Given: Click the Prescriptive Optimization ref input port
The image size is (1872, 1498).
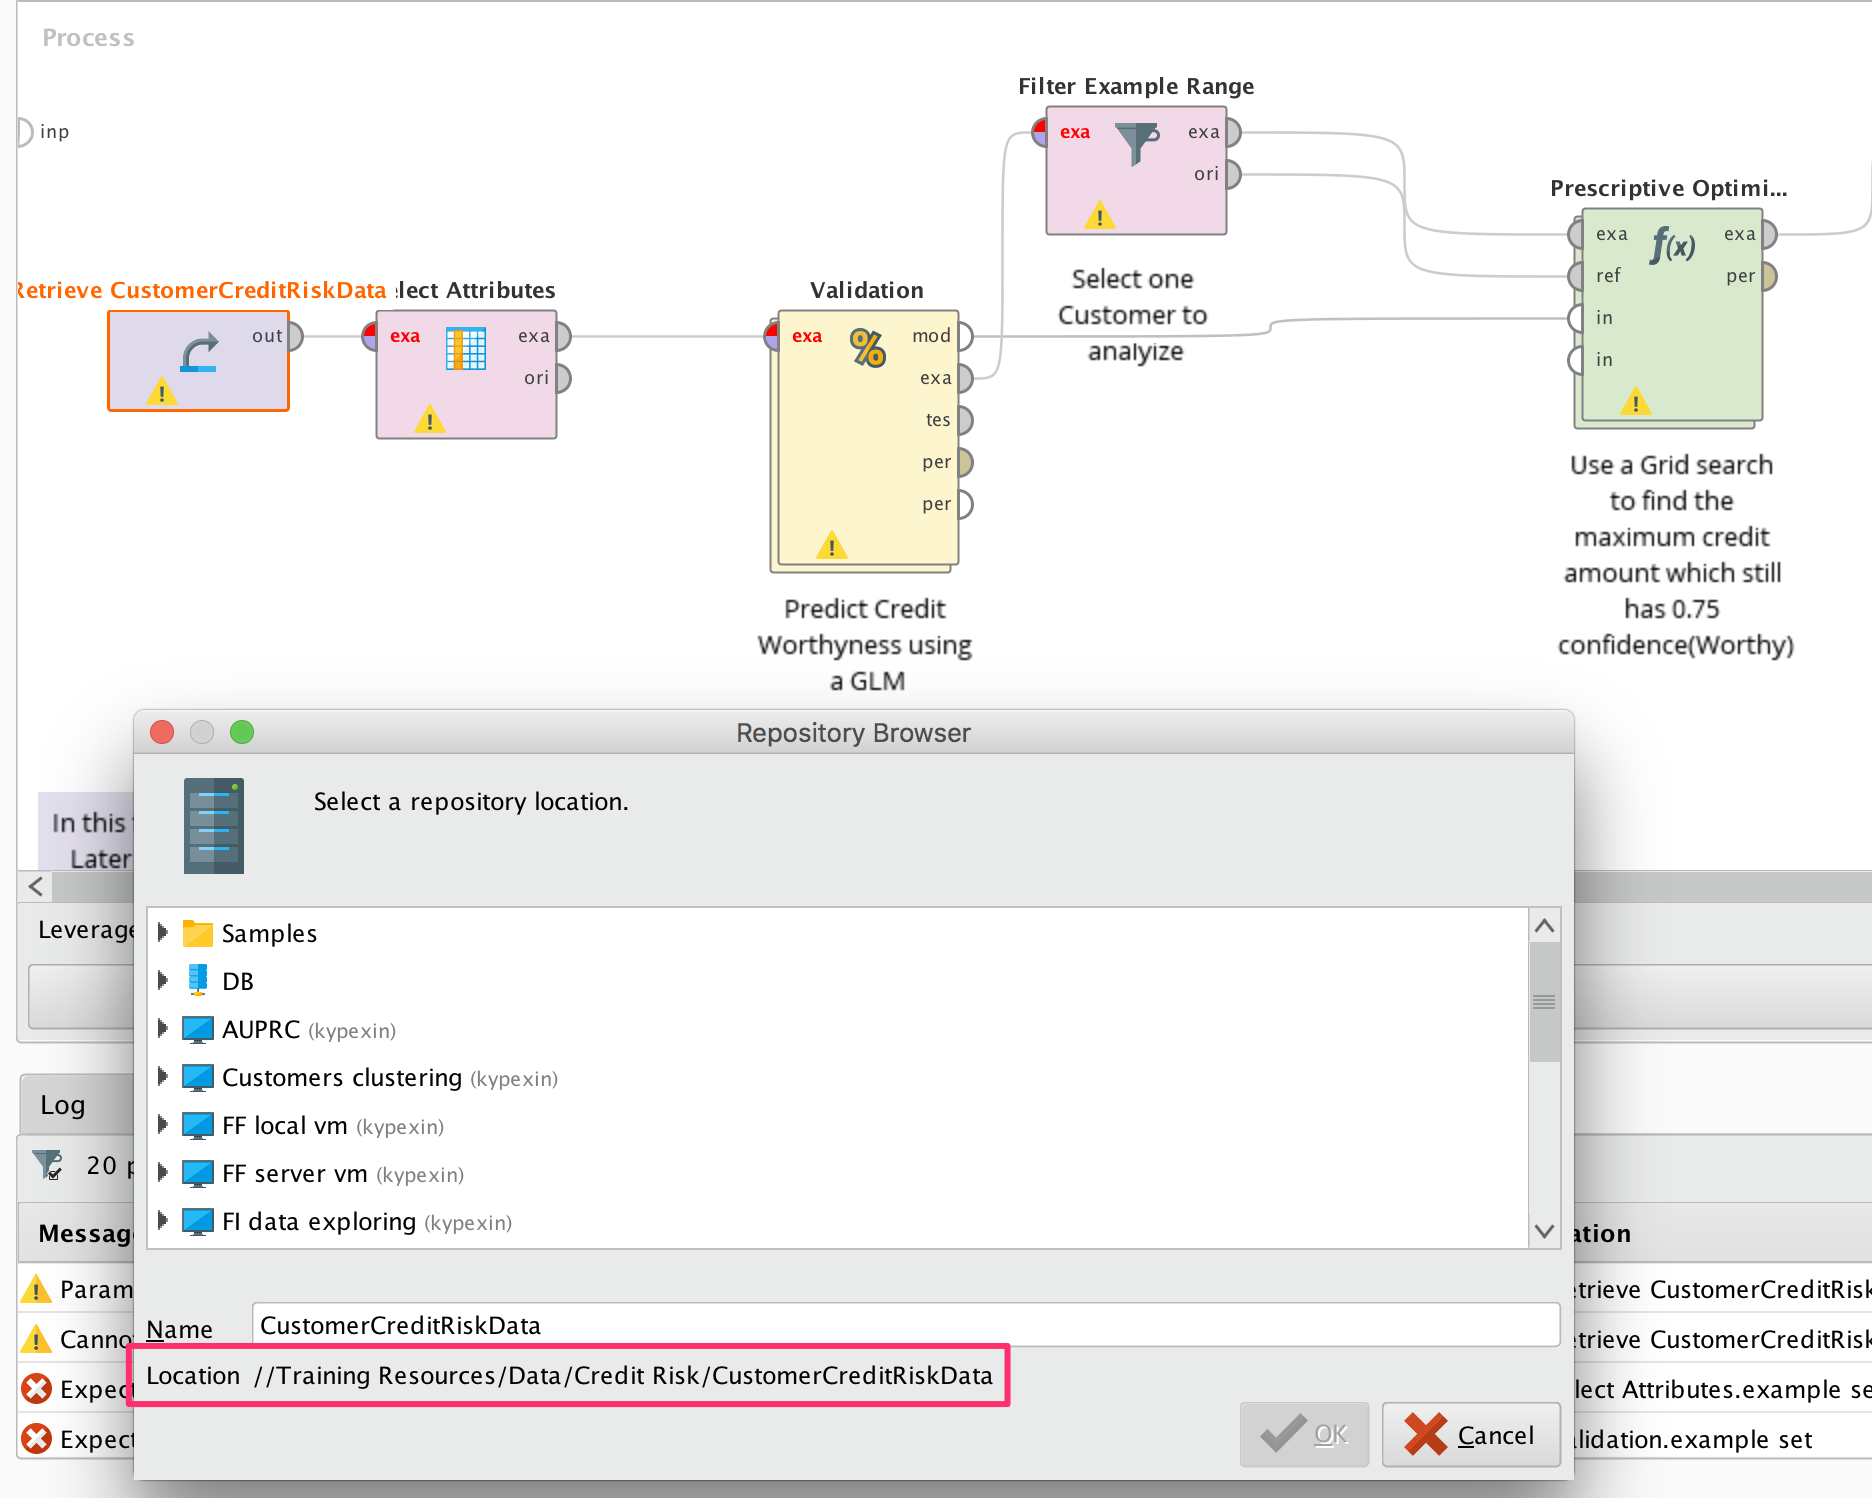Looking at the screenshot, I should 1577,276.
